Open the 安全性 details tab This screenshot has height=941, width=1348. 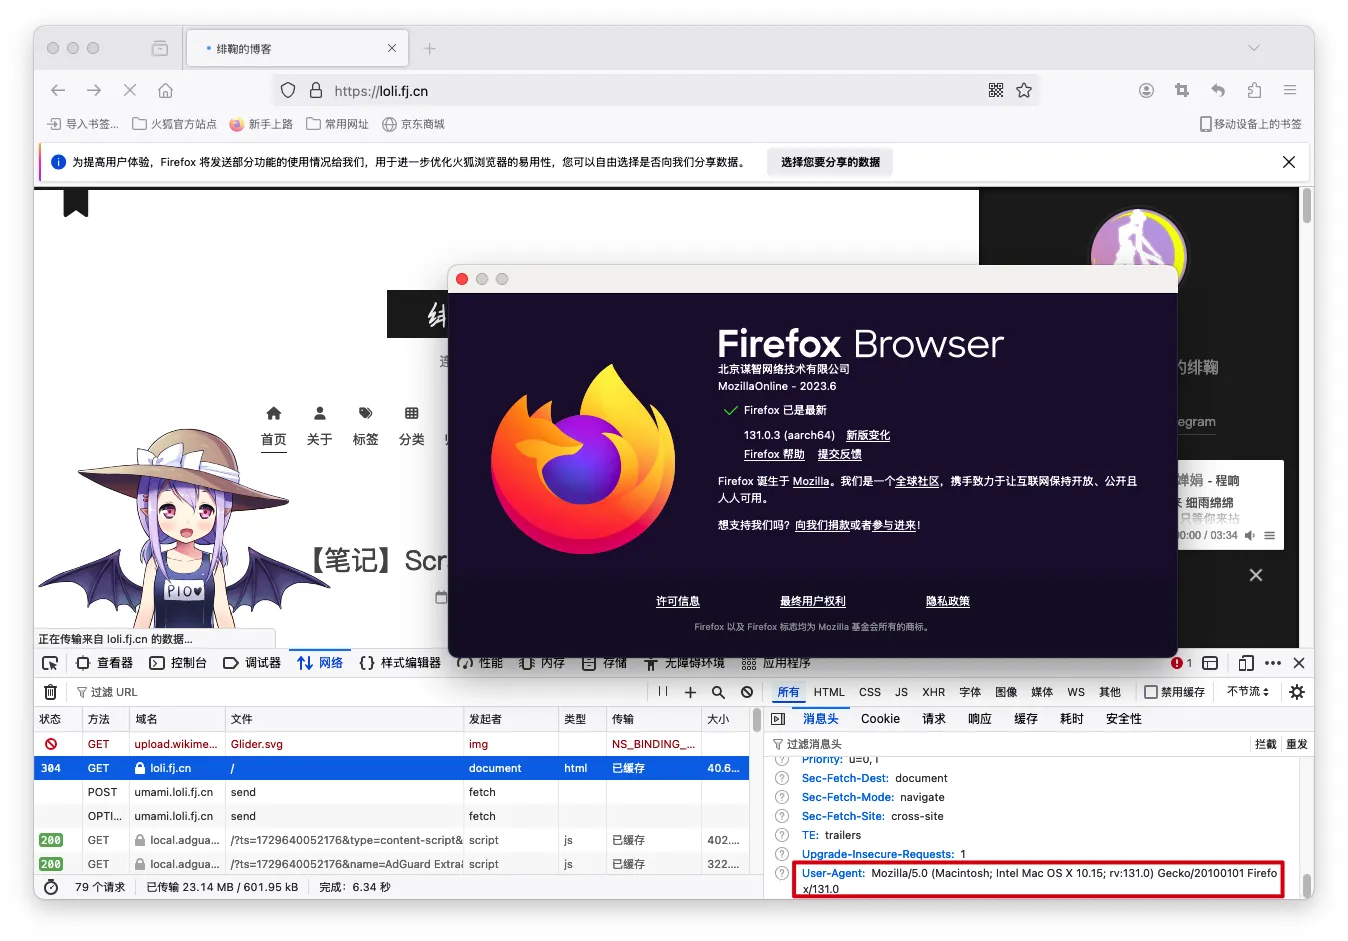(x=1124, y=719)
